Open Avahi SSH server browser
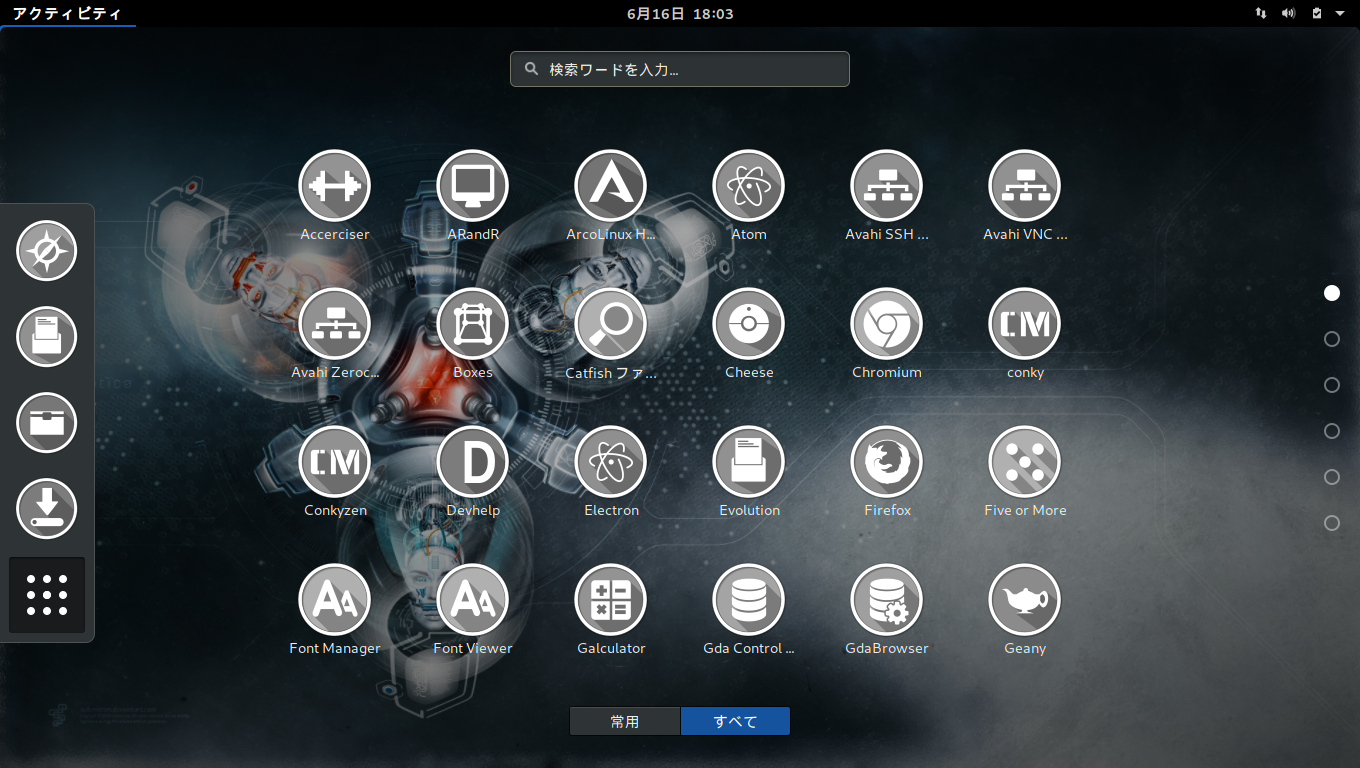This screenshot has height=768, width=1360. click(x=887, y=186)
